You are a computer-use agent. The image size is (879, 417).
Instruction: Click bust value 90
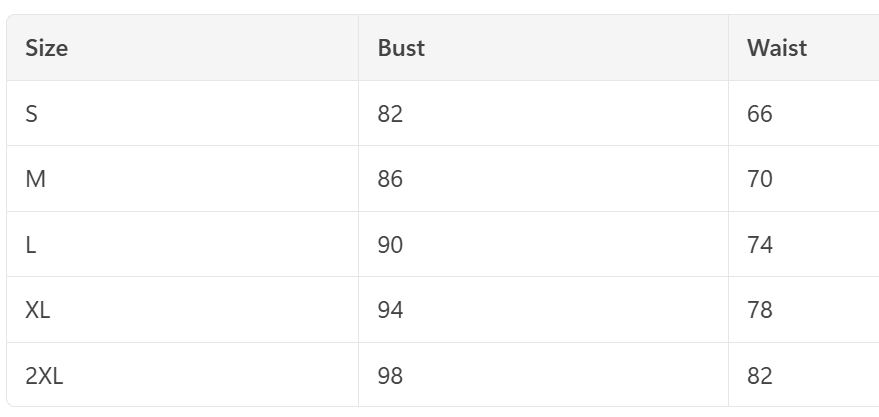390,245
